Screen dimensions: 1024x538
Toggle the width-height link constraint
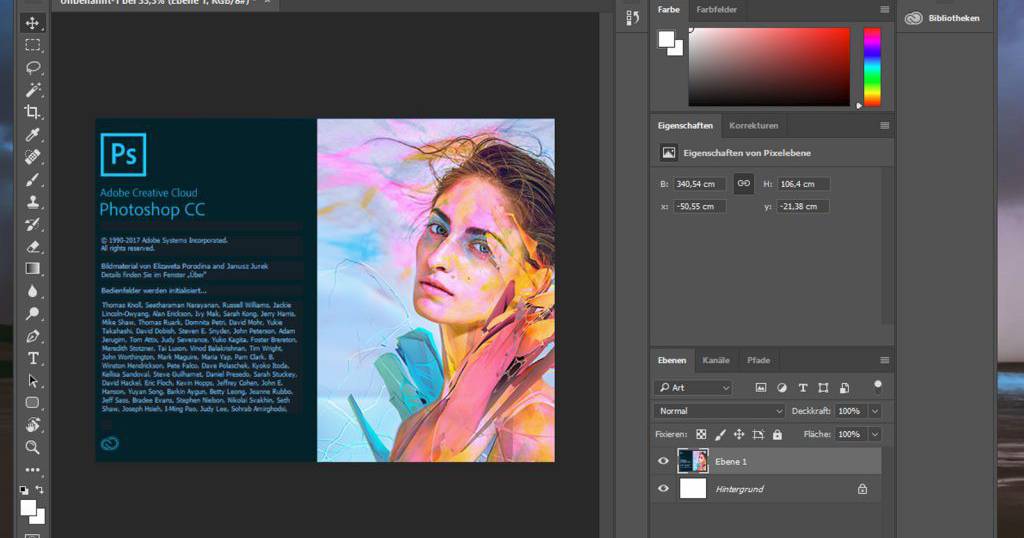pos(743,183)
